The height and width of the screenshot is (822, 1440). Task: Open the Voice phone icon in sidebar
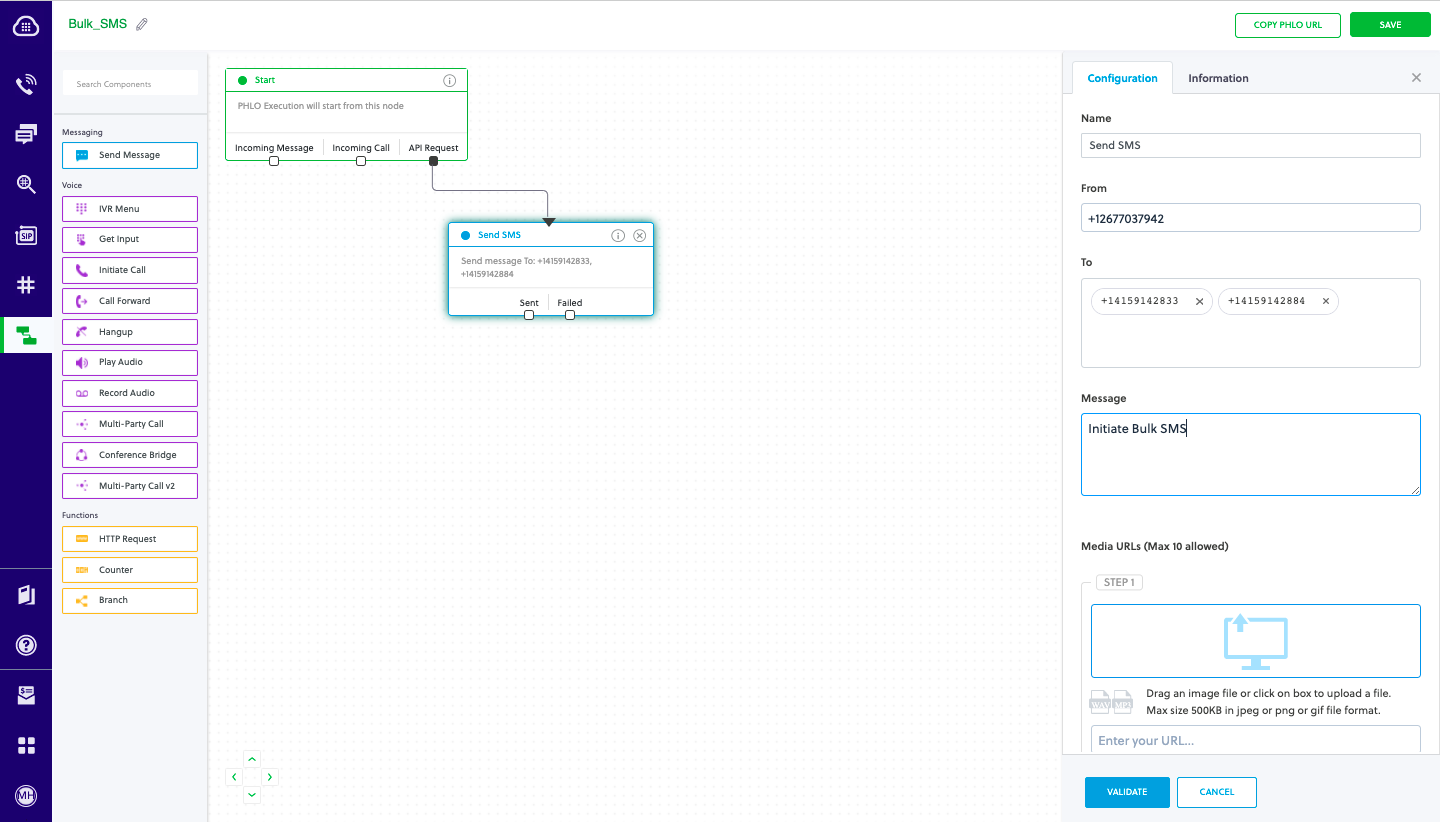tap(26, 85)
